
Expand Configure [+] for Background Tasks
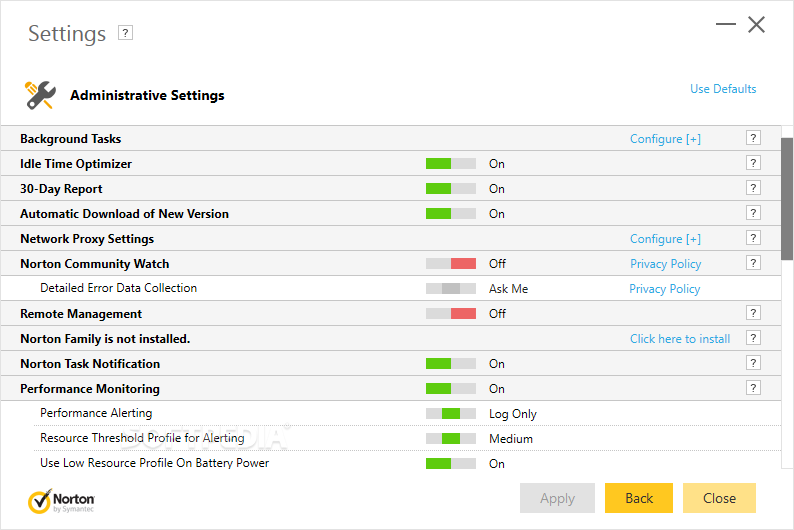click(665, 139)
